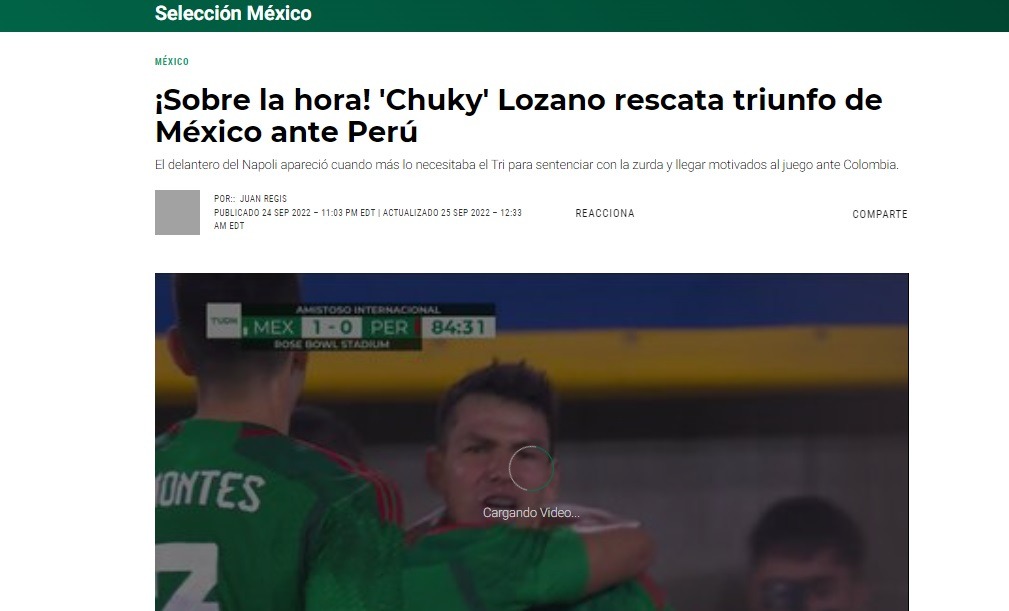Click the Rose Bowl Stadium caption in video

pyautogui.click(x=331, y=344)
